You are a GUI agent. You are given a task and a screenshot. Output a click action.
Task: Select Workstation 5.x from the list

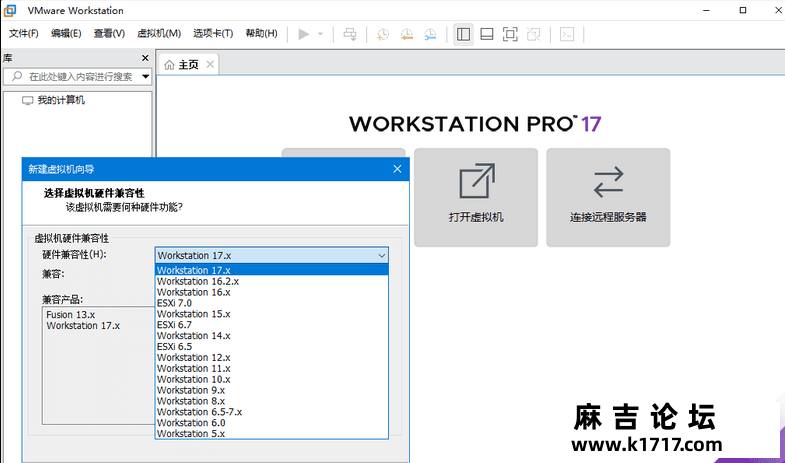(x=272, y=434)
